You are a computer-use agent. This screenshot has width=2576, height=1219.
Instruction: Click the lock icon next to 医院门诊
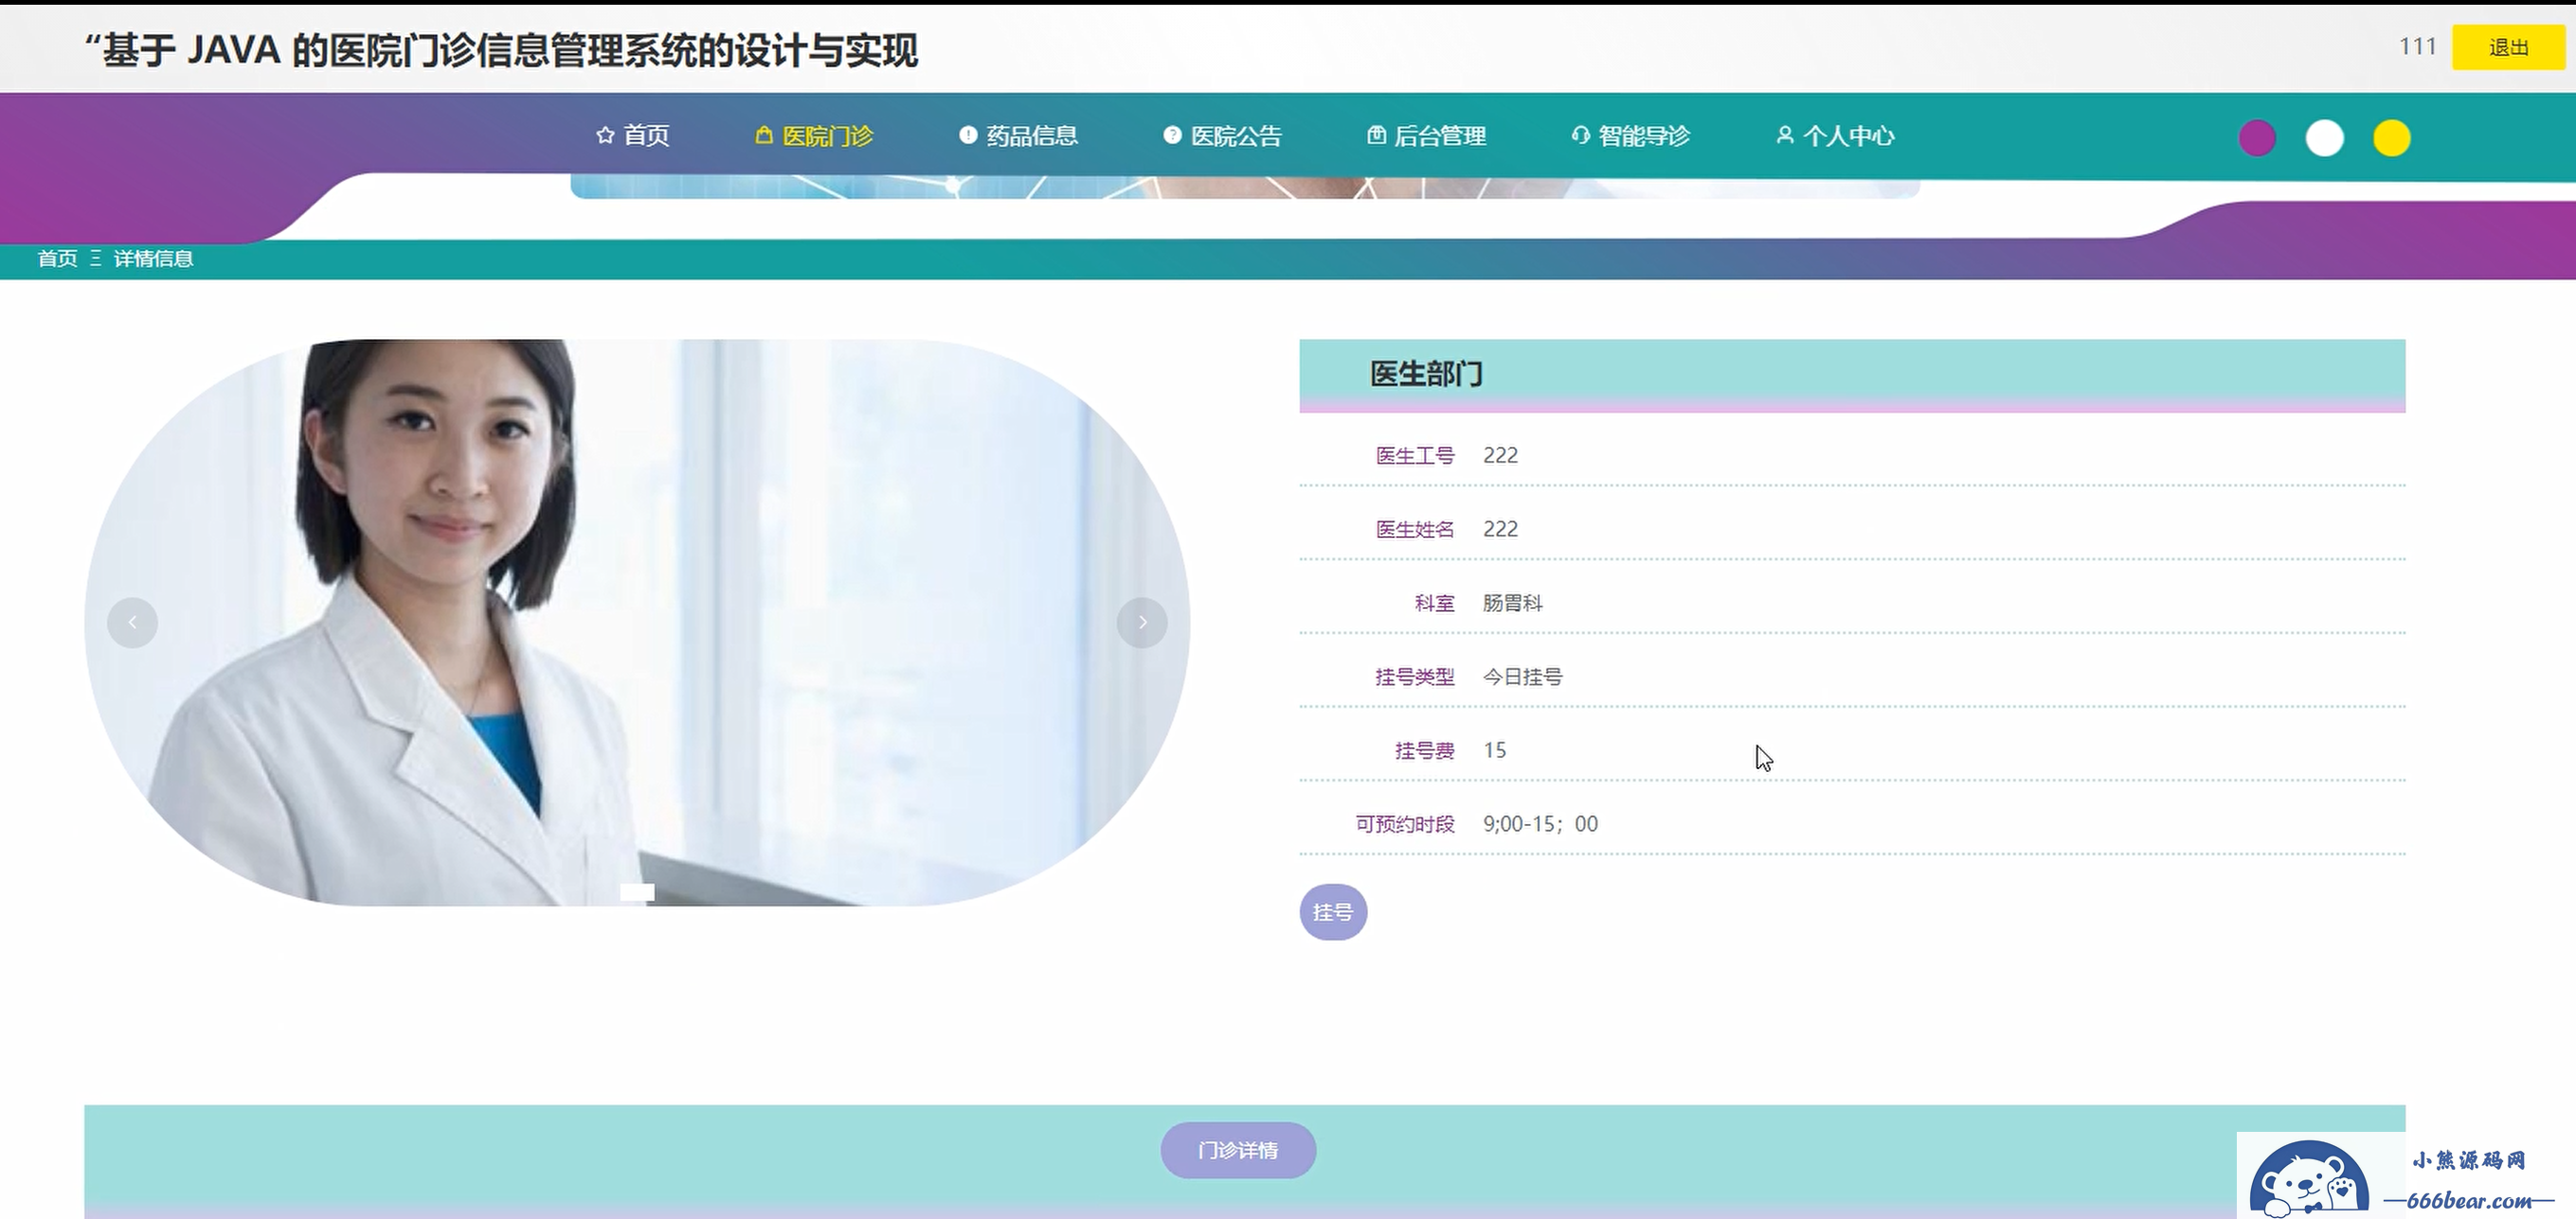(763, 135)
